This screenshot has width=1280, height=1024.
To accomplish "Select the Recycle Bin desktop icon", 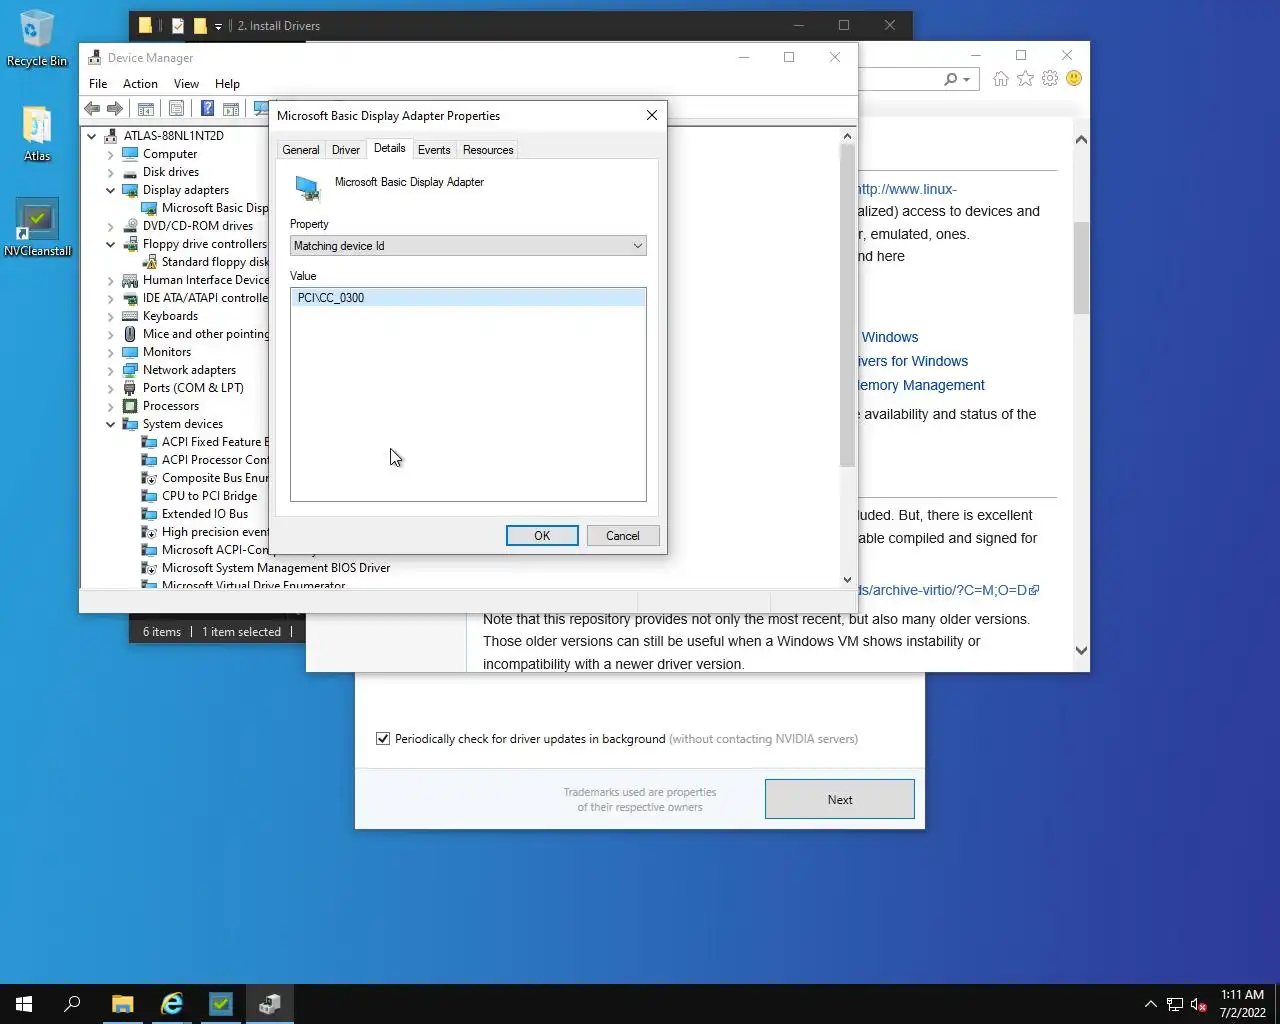I will click(37, 40).
